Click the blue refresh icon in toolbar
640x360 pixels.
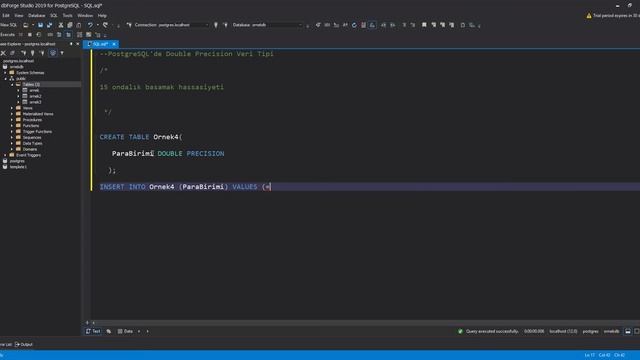click(354, 25)
